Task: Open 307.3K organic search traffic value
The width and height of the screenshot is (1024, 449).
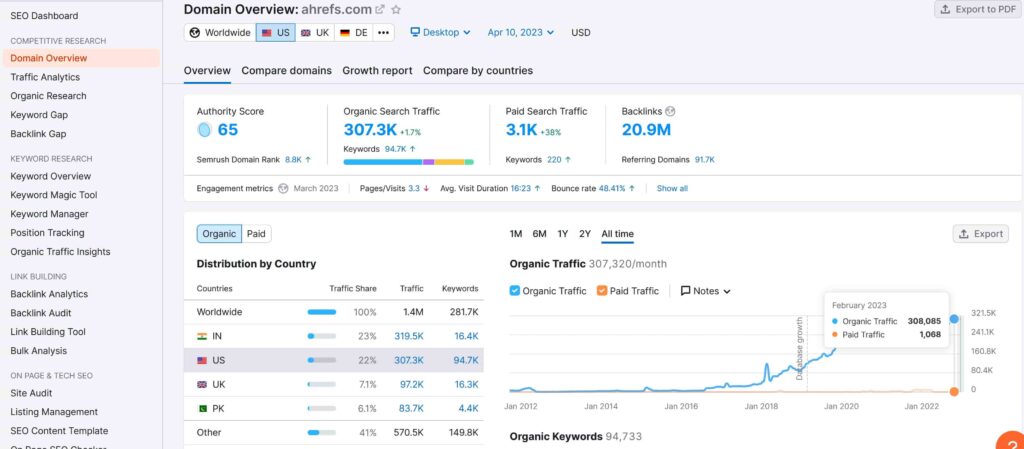Action: [370, 130]
